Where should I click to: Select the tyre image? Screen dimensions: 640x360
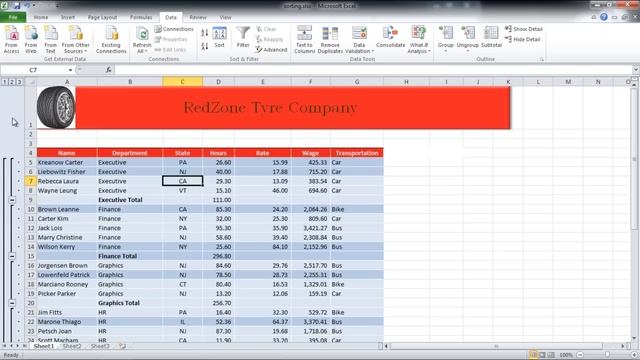tap(56, 107)
